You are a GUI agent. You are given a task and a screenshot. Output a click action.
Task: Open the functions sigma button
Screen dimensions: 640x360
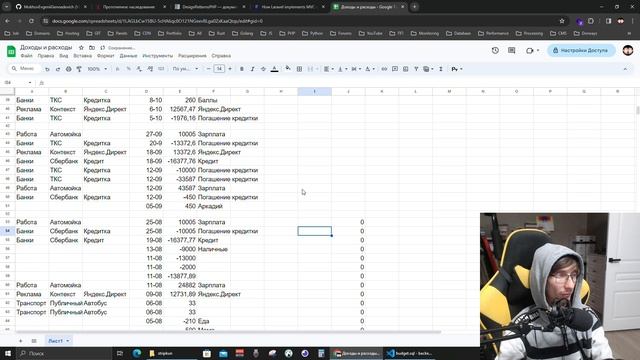[x=441, y=69]
